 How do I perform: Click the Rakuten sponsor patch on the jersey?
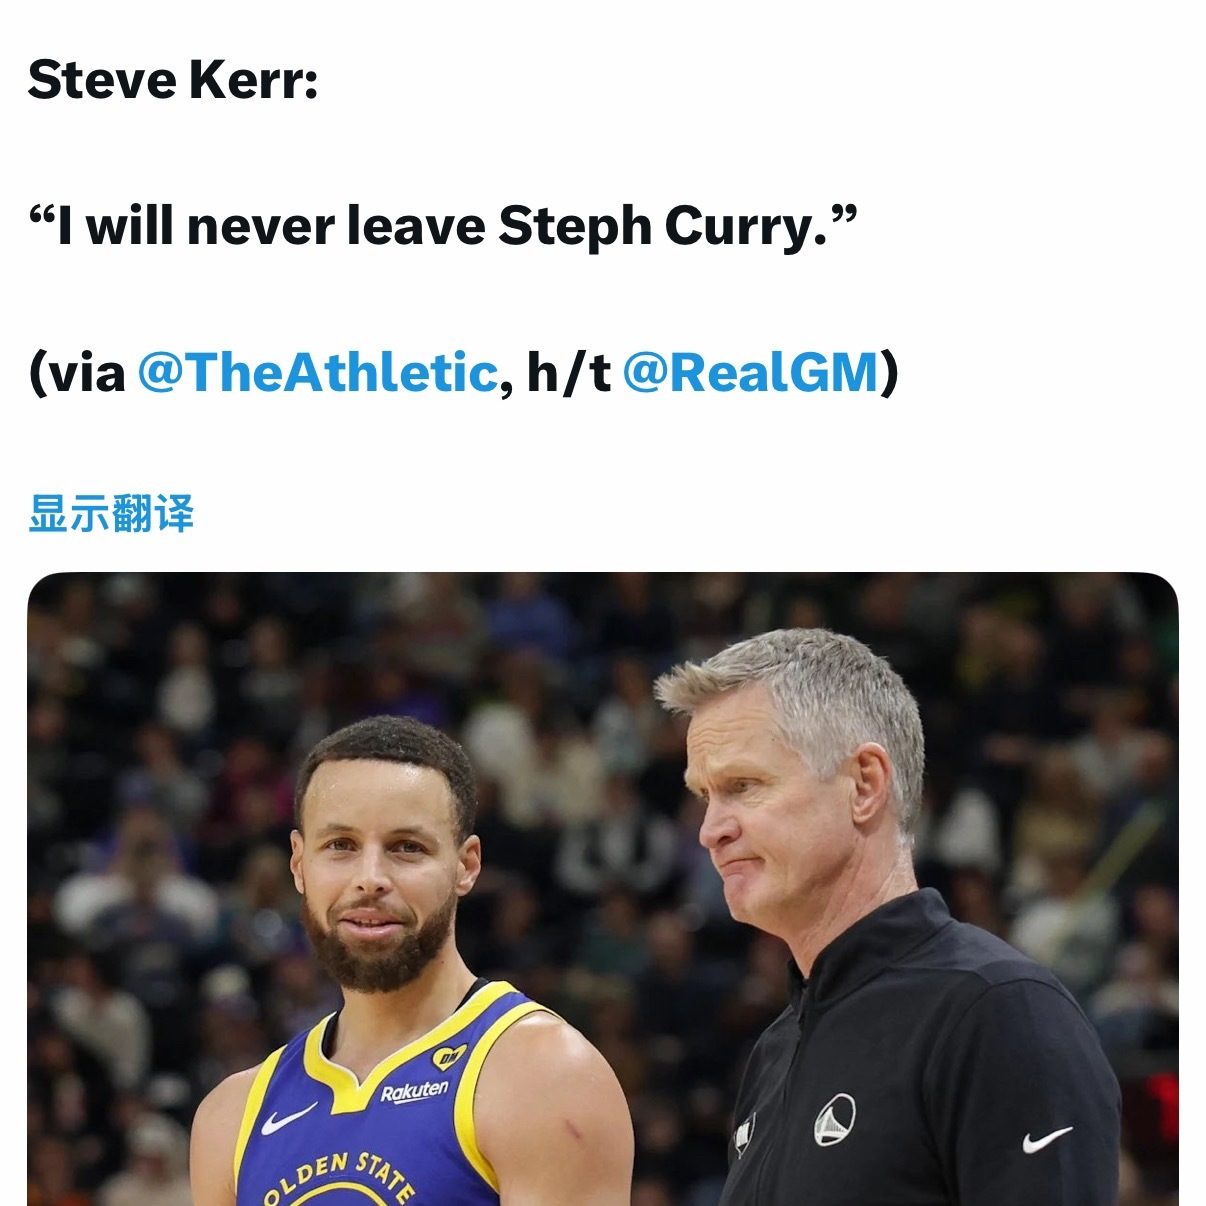pyautogui.click(x=414, y=1091)
